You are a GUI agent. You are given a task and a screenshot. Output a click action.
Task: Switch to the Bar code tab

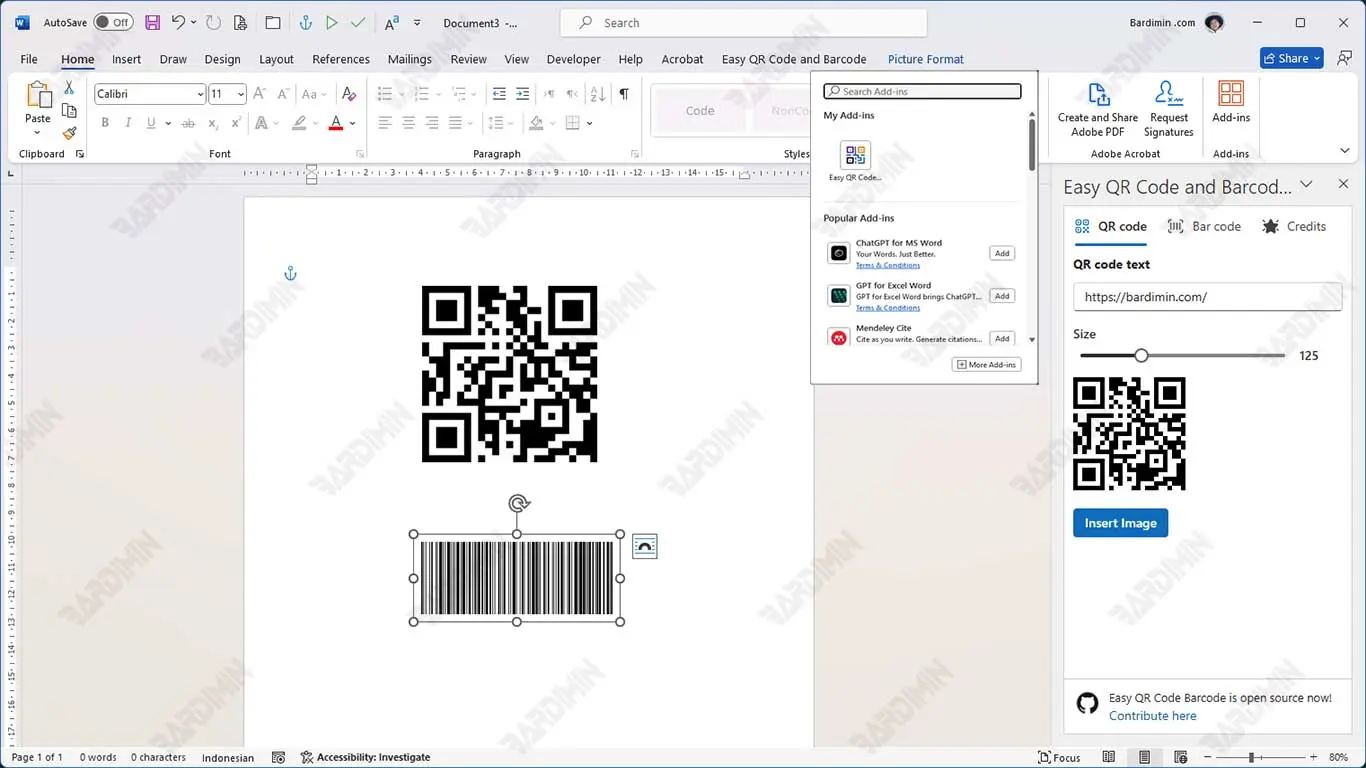click(1204, 226)
